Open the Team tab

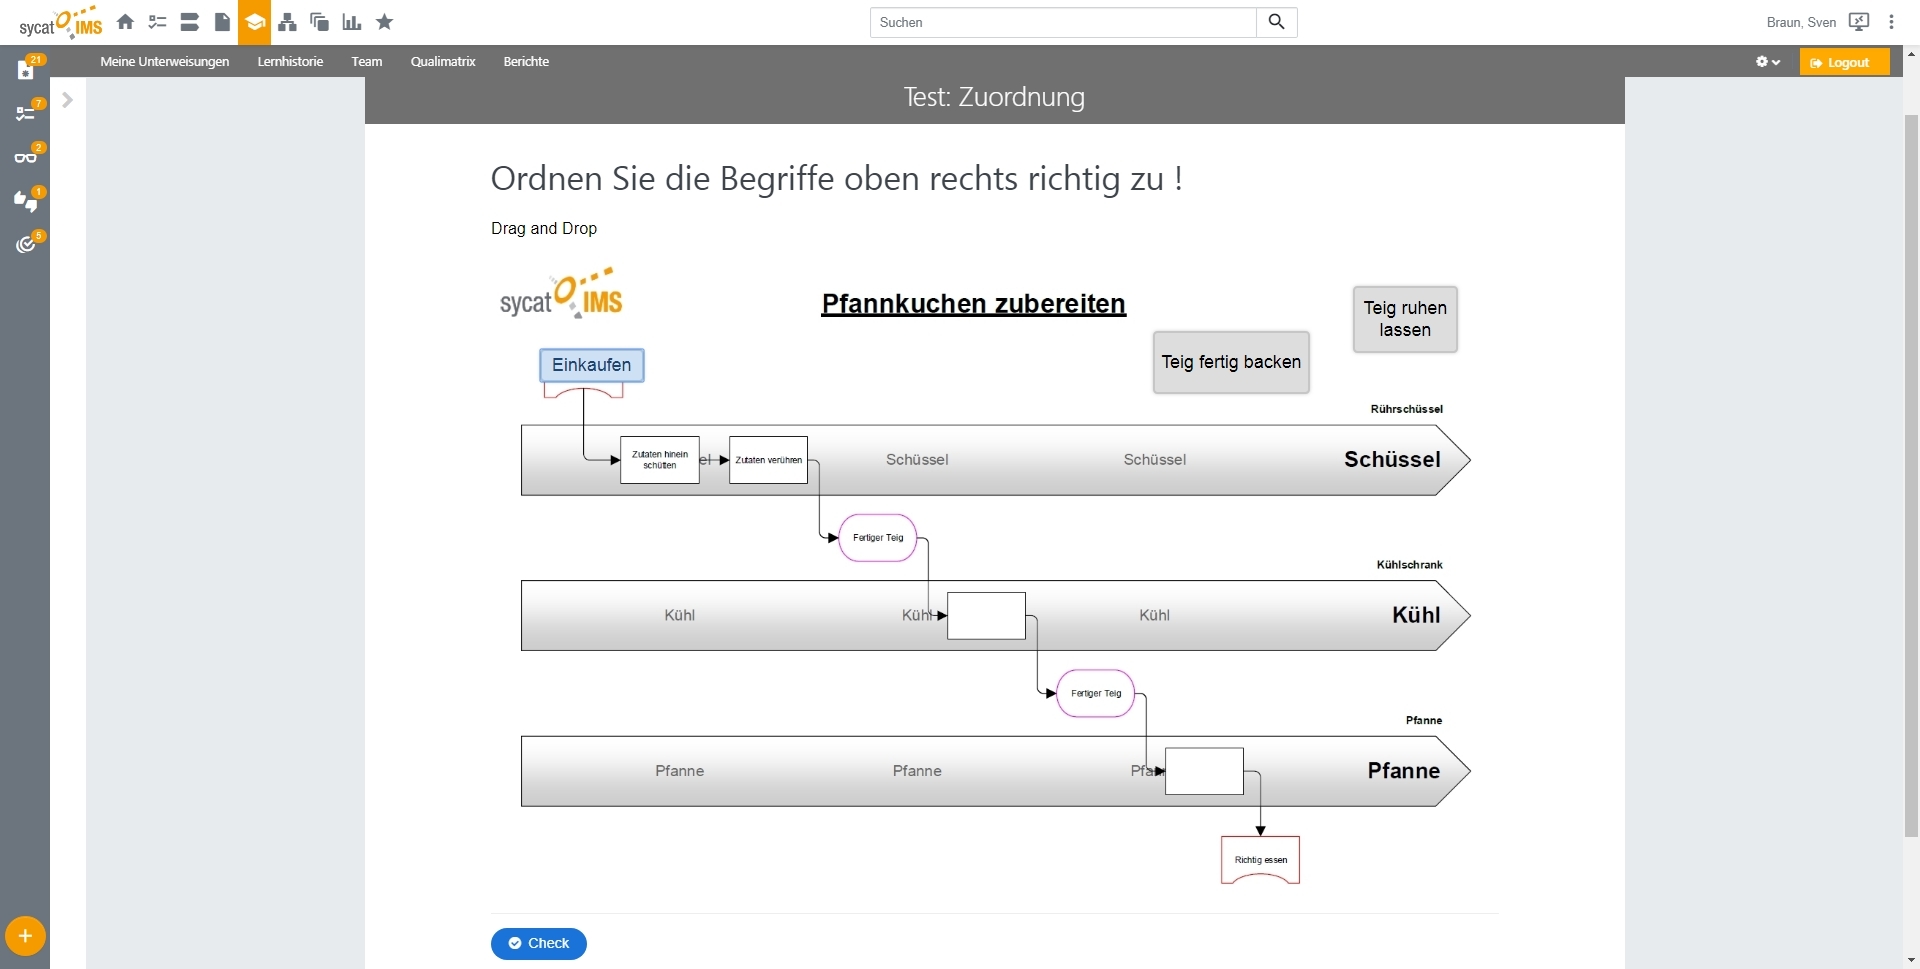[367, 62]
